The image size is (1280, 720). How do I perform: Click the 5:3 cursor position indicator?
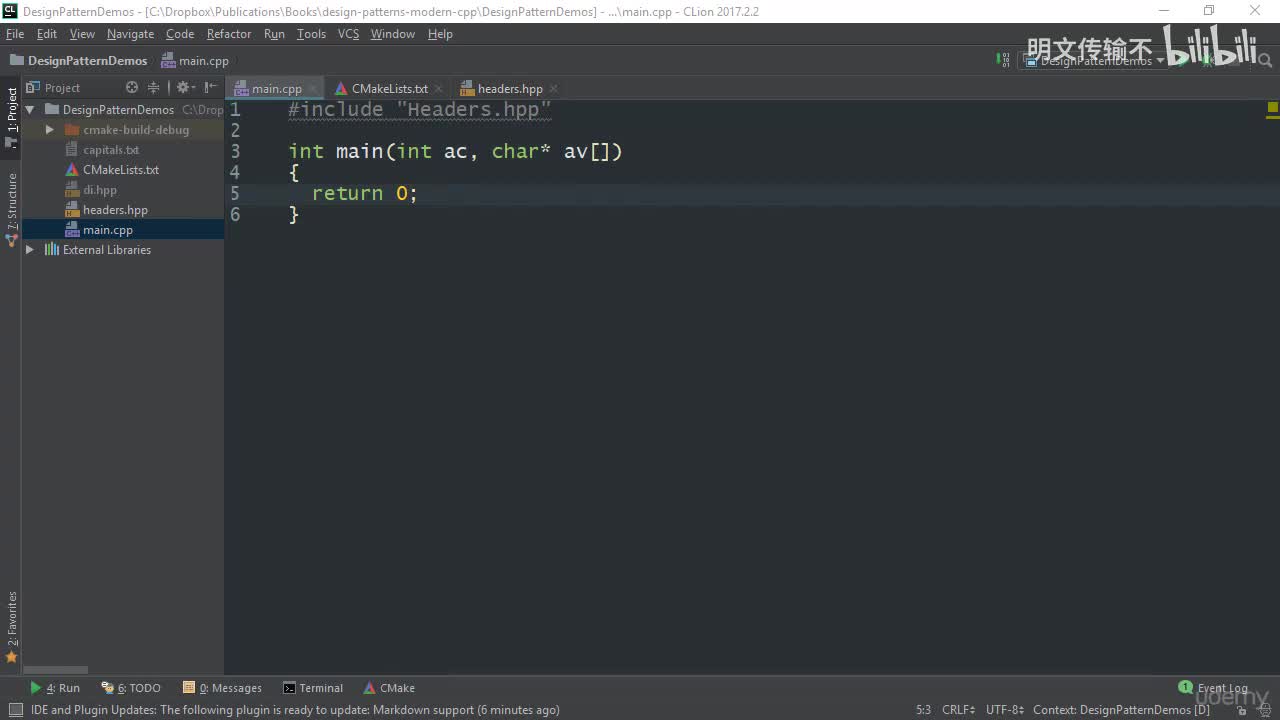[923, 710]
